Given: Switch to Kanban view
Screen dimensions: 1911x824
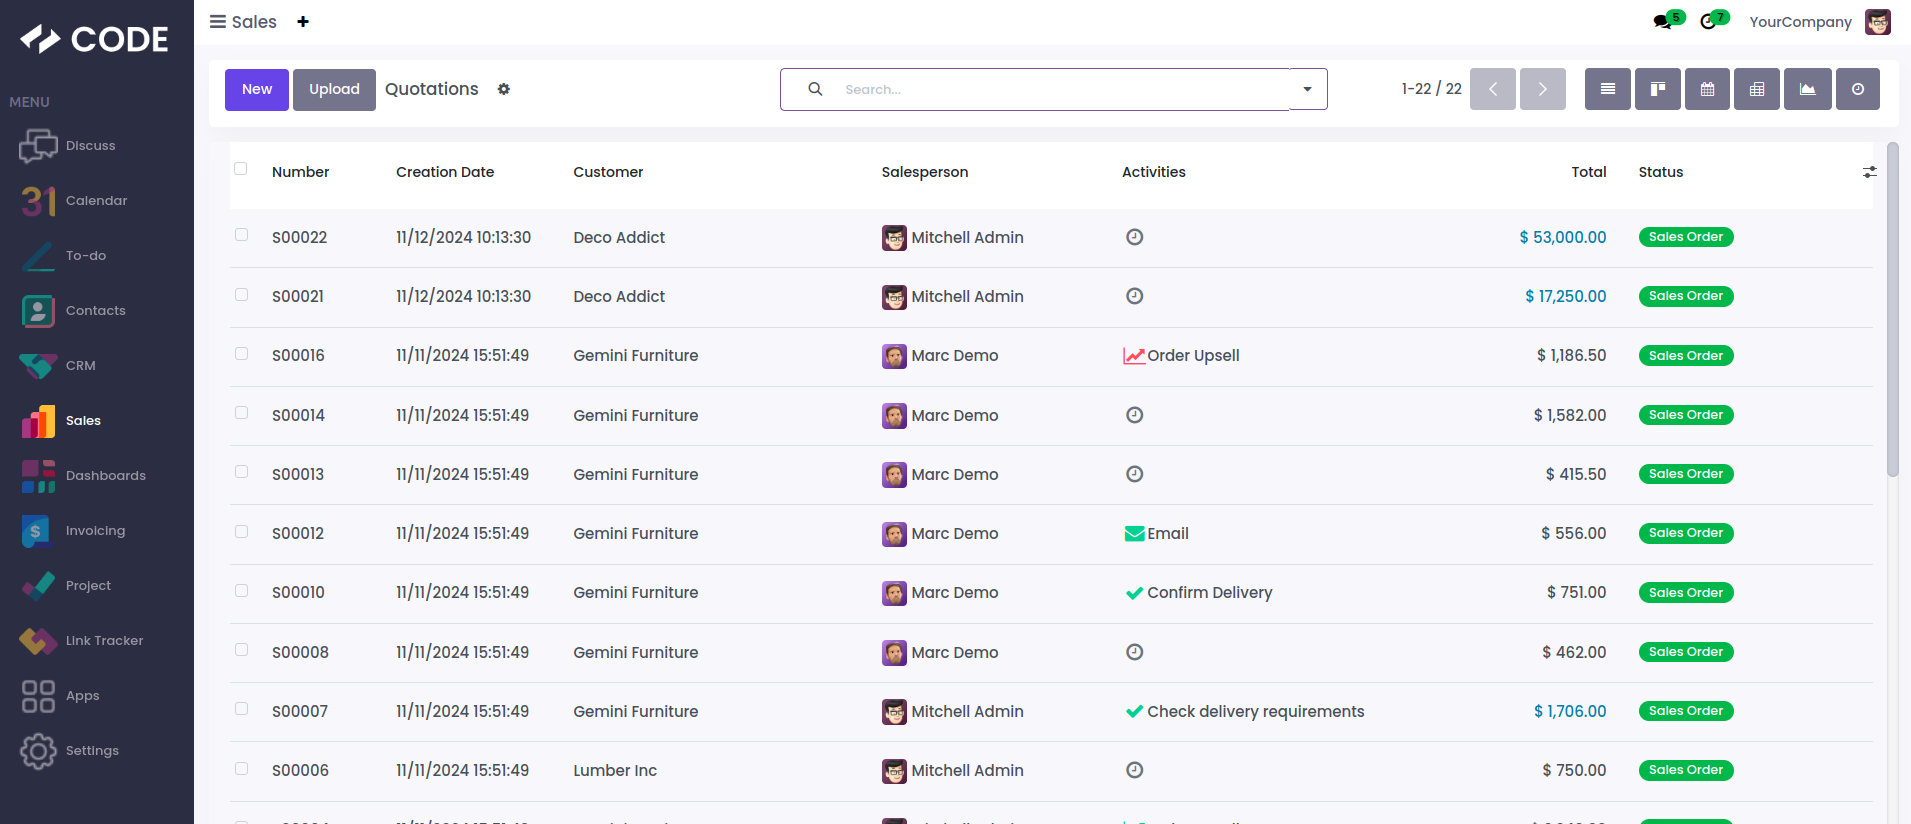Looking at the screenshot, I should coord(1657,89).
